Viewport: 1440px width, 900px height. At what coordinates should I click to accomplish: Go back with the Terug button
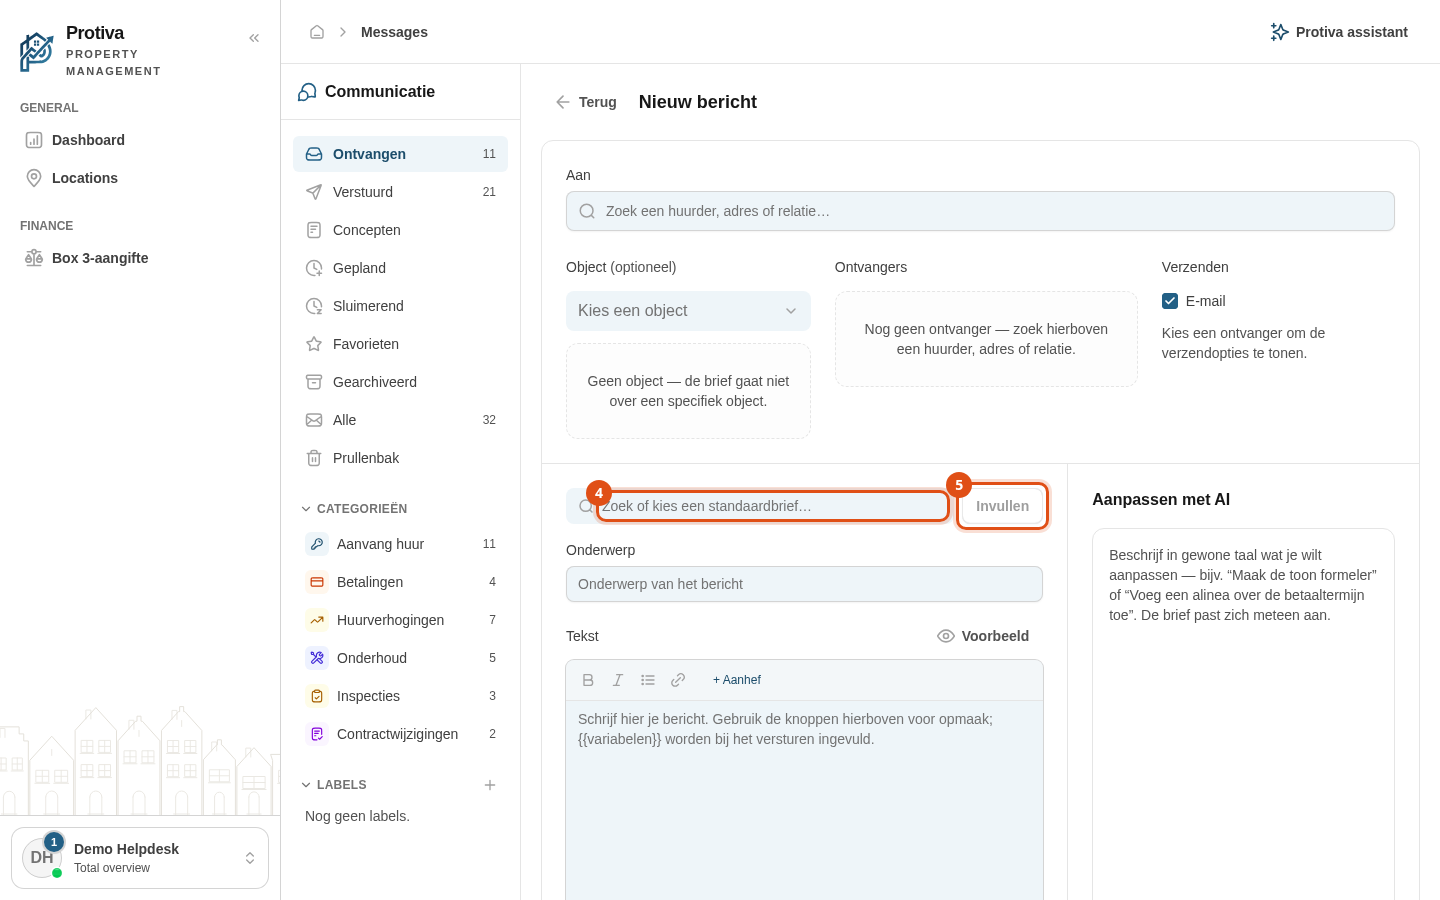(x=587, y=102)
